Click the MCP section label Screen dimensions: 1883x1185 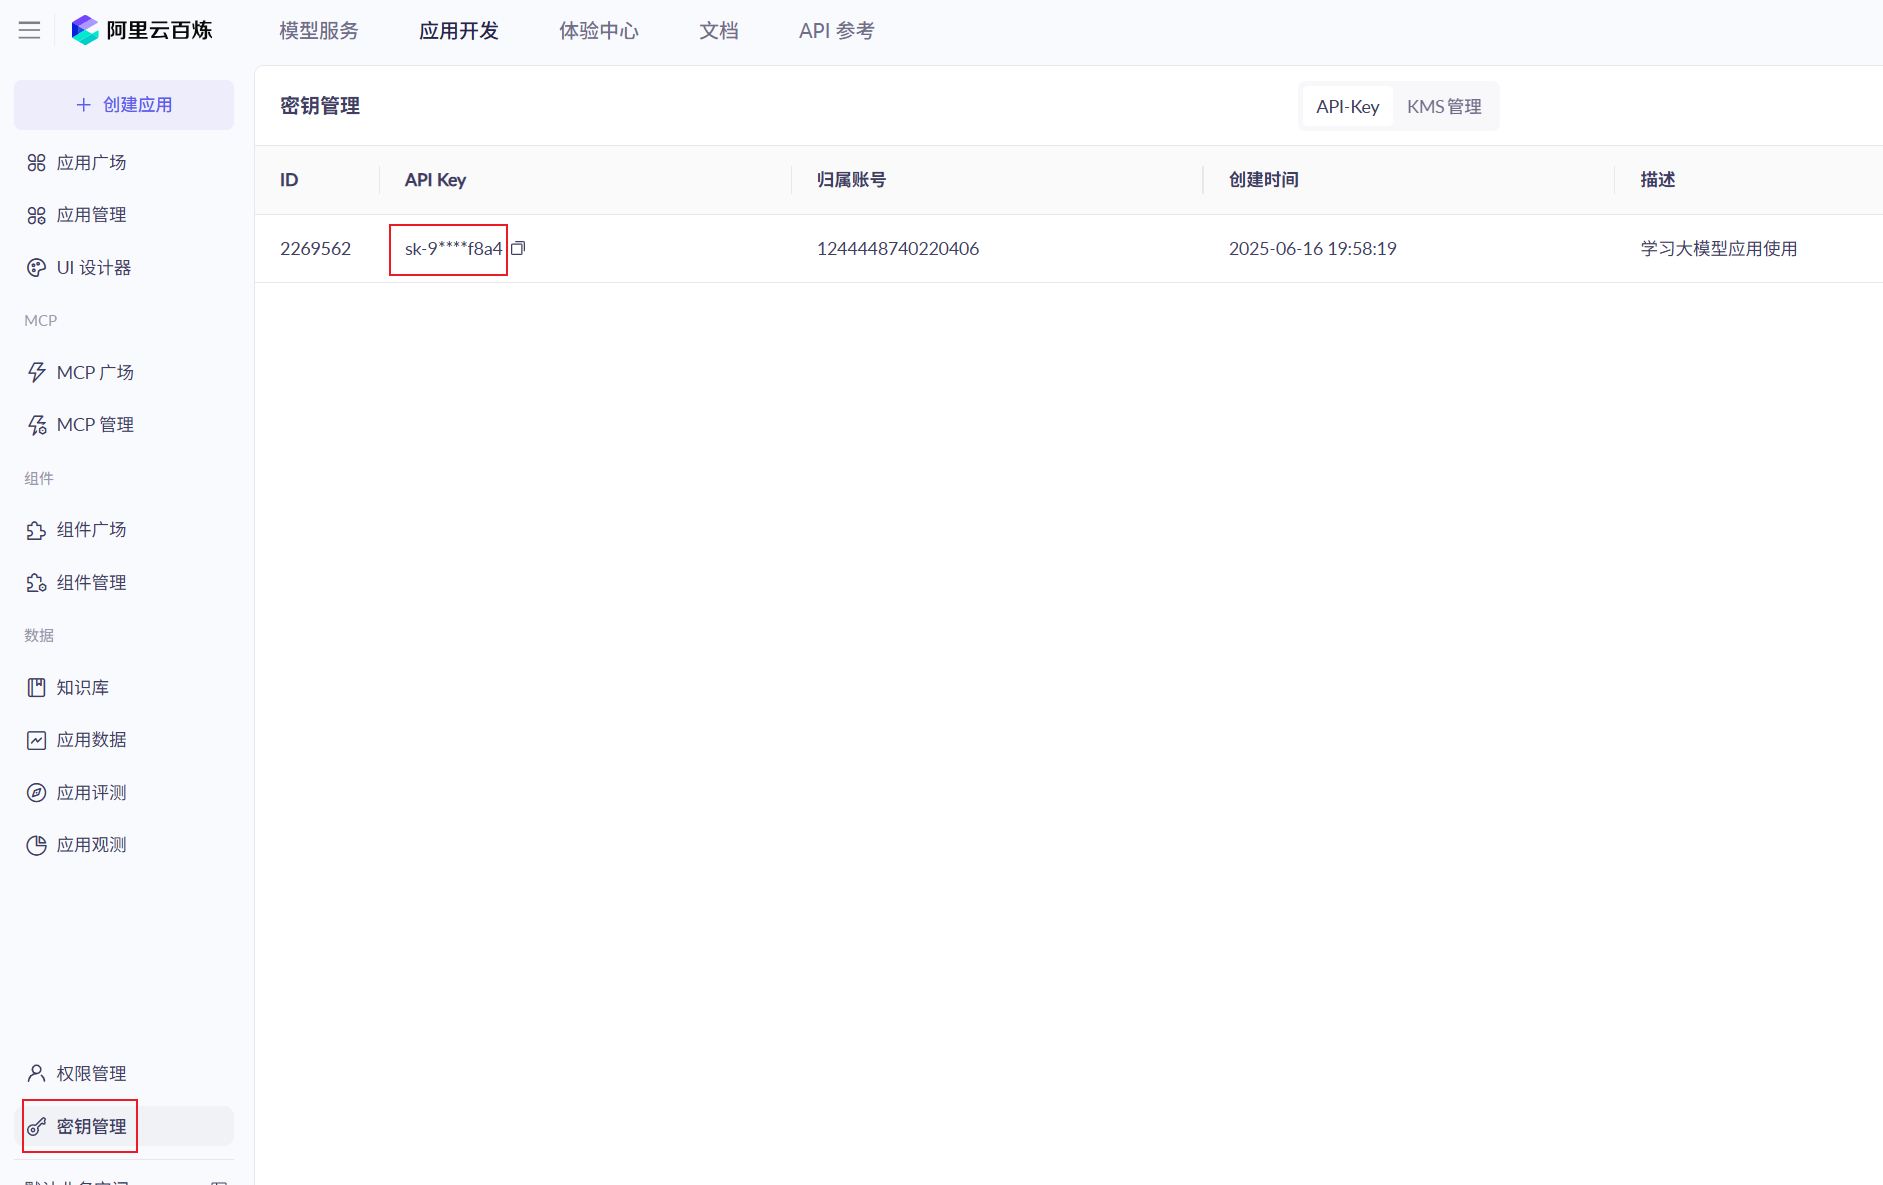41,320
